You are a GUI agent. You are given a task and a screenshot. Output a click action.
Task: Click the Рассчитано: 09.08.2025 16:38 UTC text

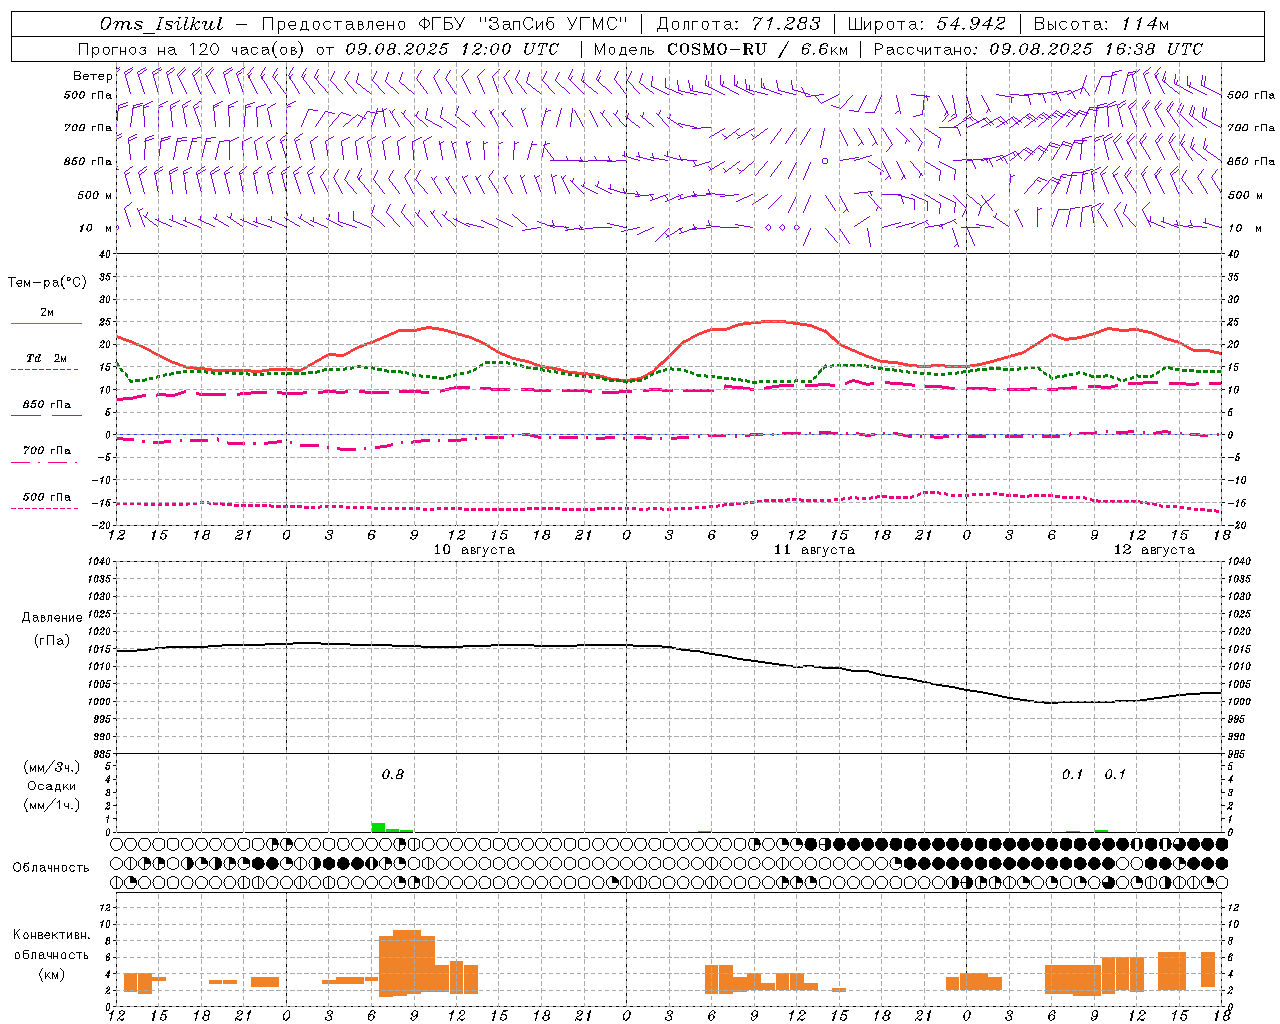pos(1038,49)
